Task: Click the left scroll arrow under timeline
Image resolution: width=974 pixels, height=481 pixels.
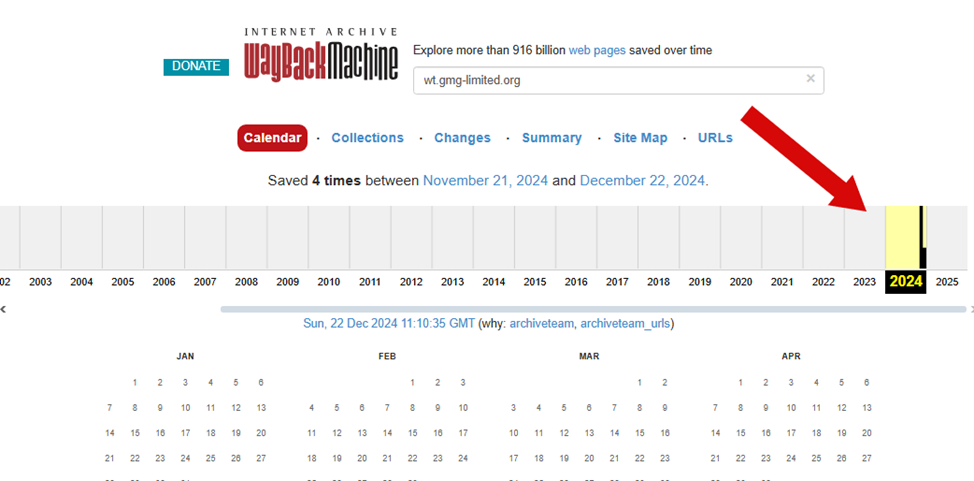Action: click(x=2, y=309)
